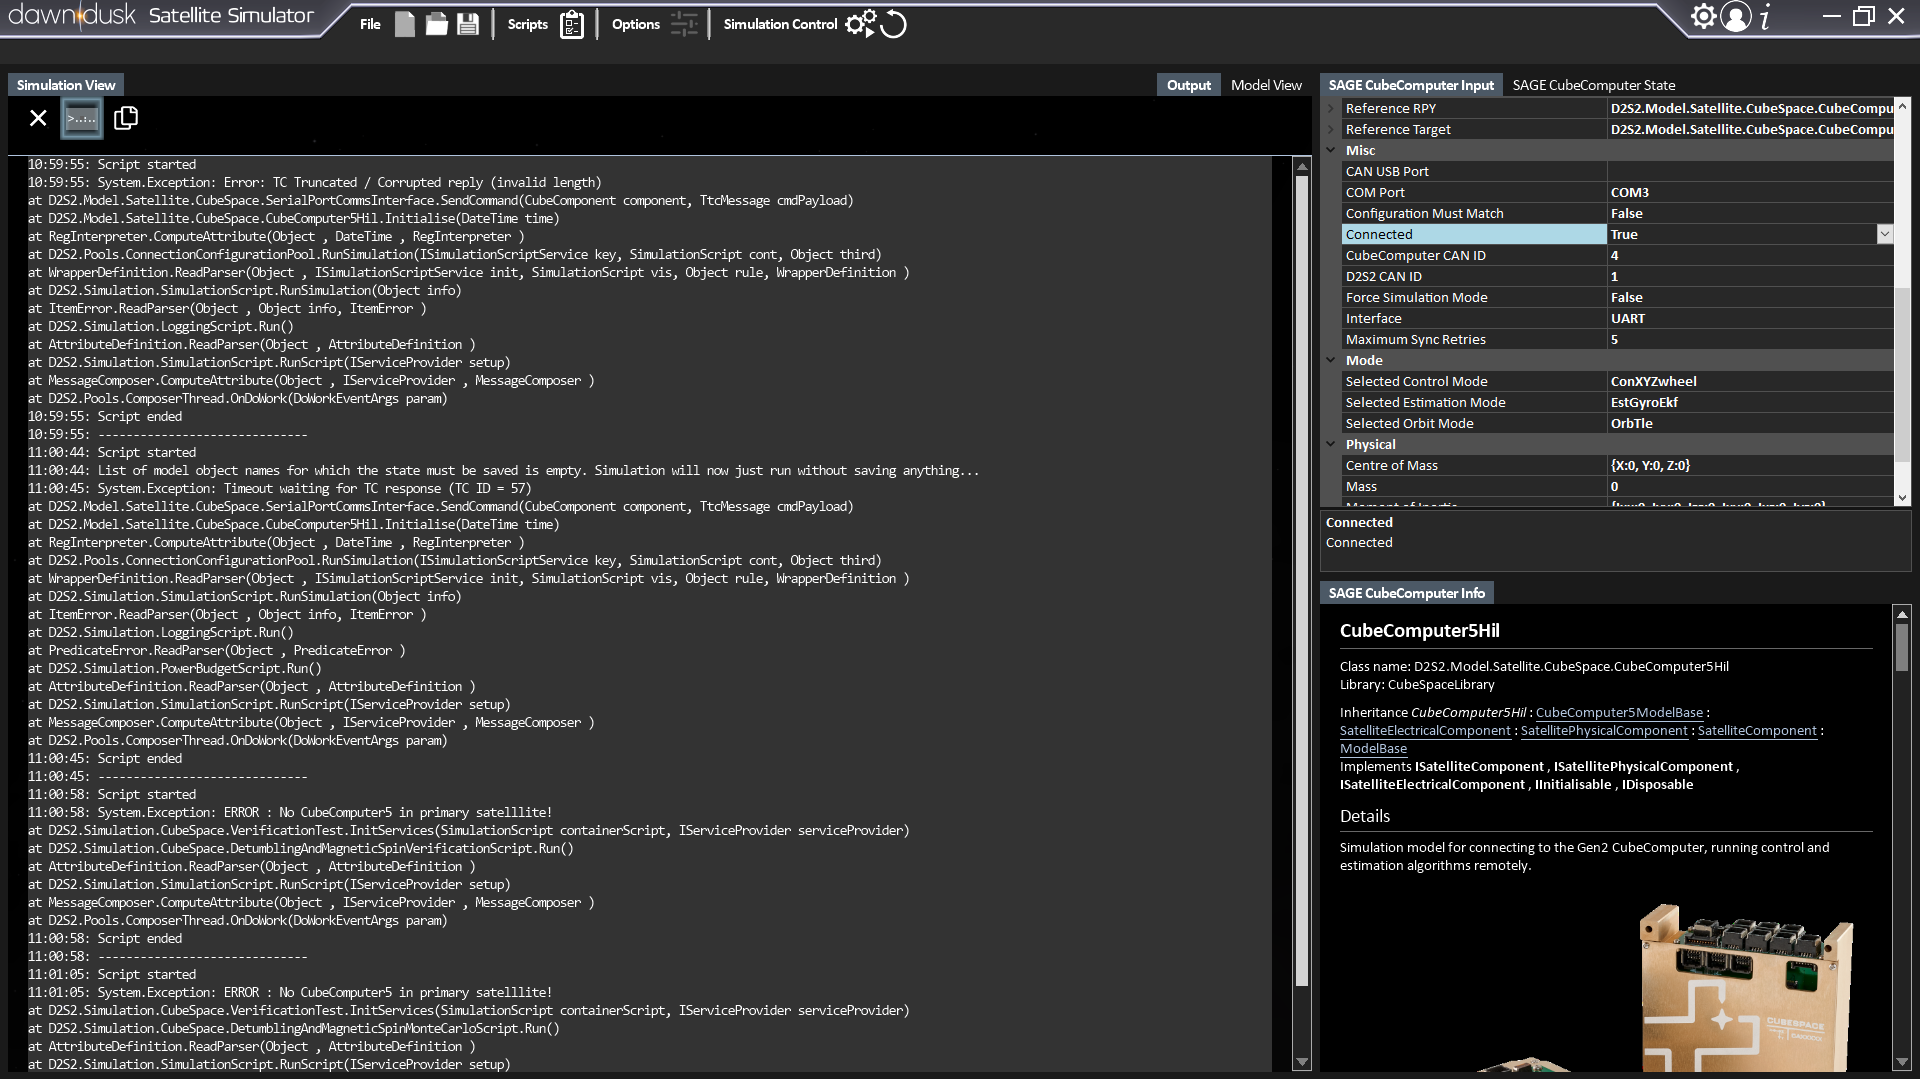Image resolution: width=1920 pixels, height=1079 pixels.
Task: Switch to the Model View tab
Action: (1266, 85)
